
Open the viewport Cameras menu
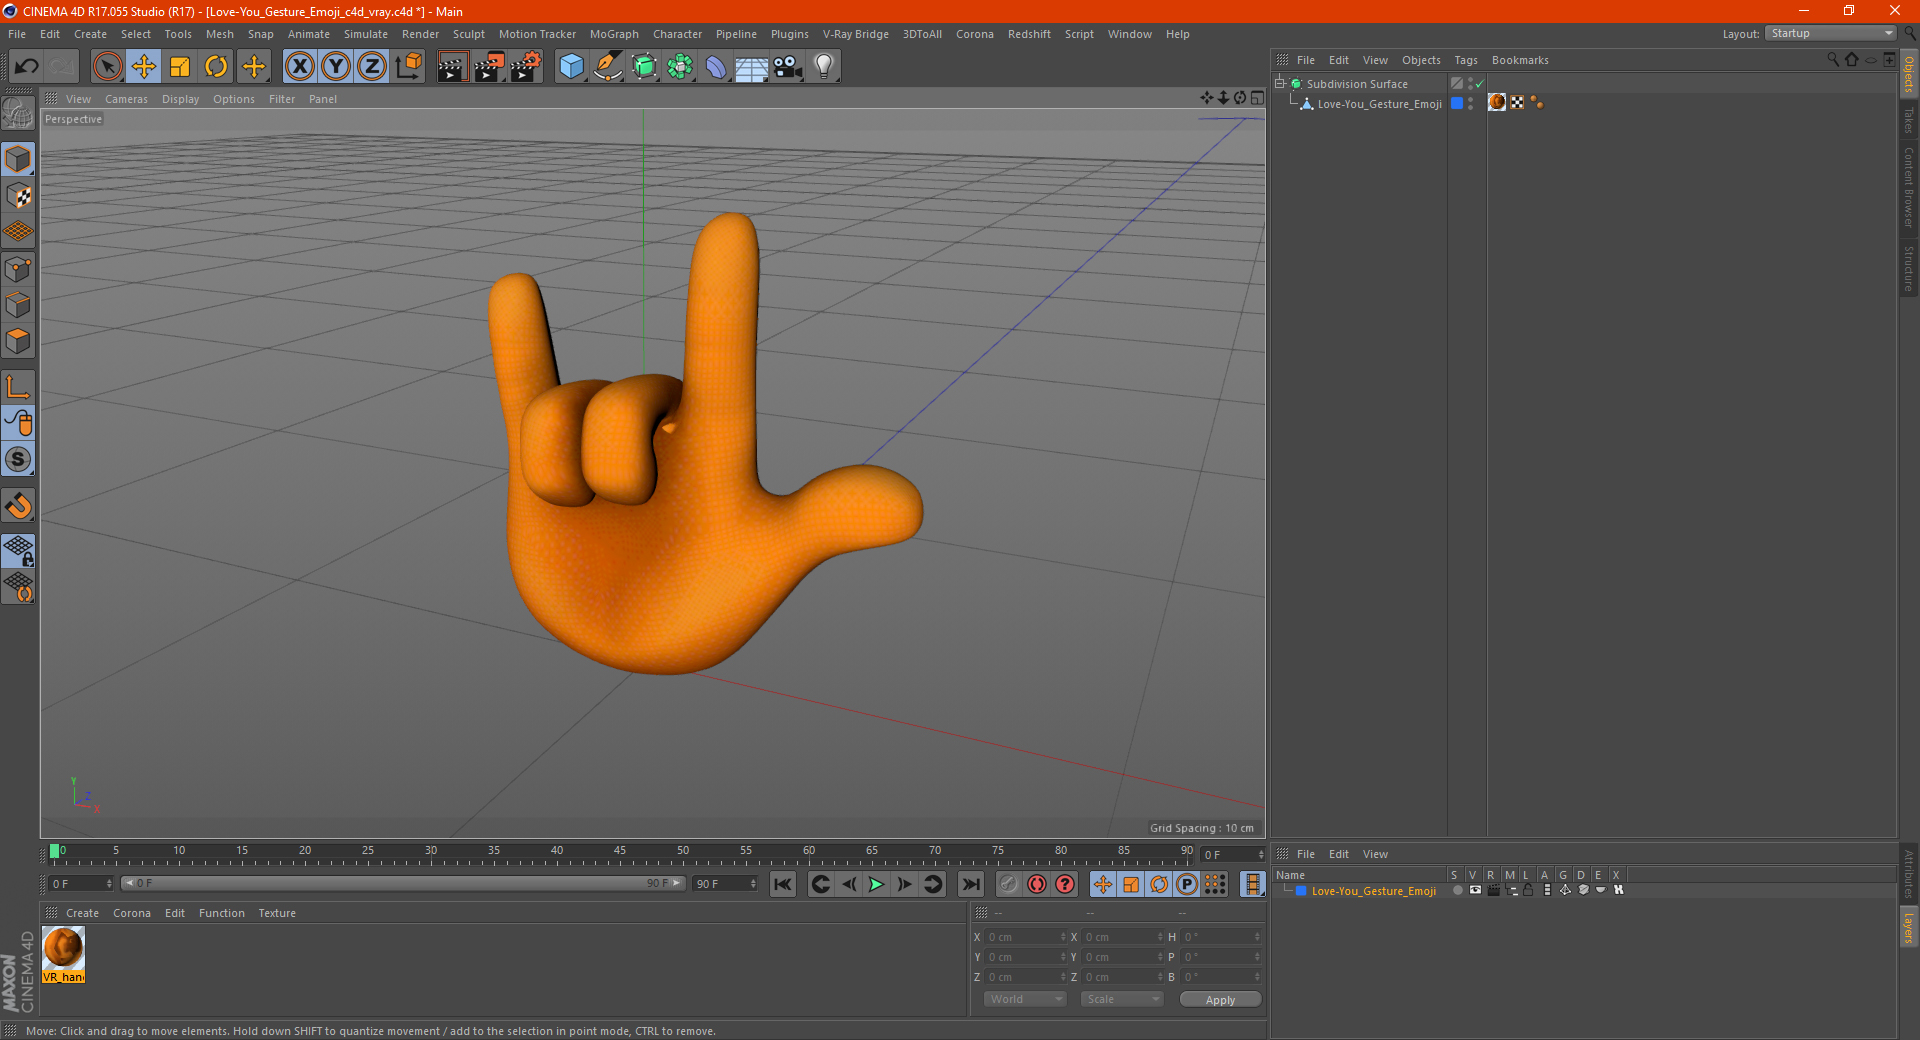tap(126, 99)
